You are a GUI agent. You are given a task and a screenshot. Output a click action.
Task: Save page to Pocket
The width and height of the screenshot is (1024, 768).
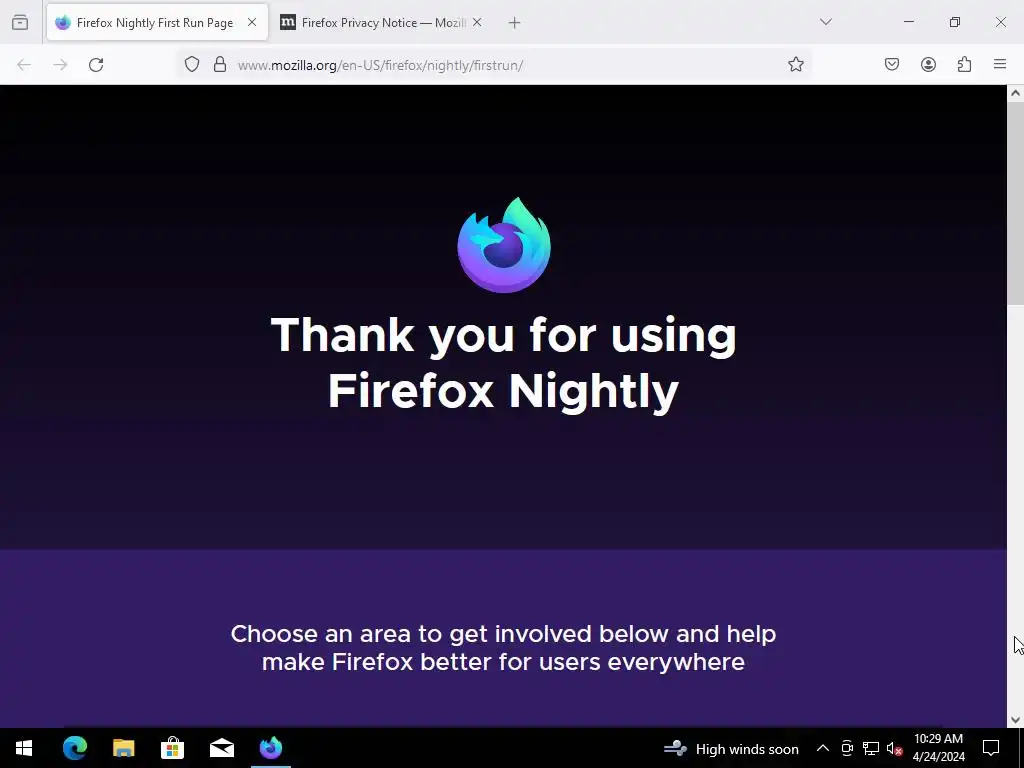[892, 64]
